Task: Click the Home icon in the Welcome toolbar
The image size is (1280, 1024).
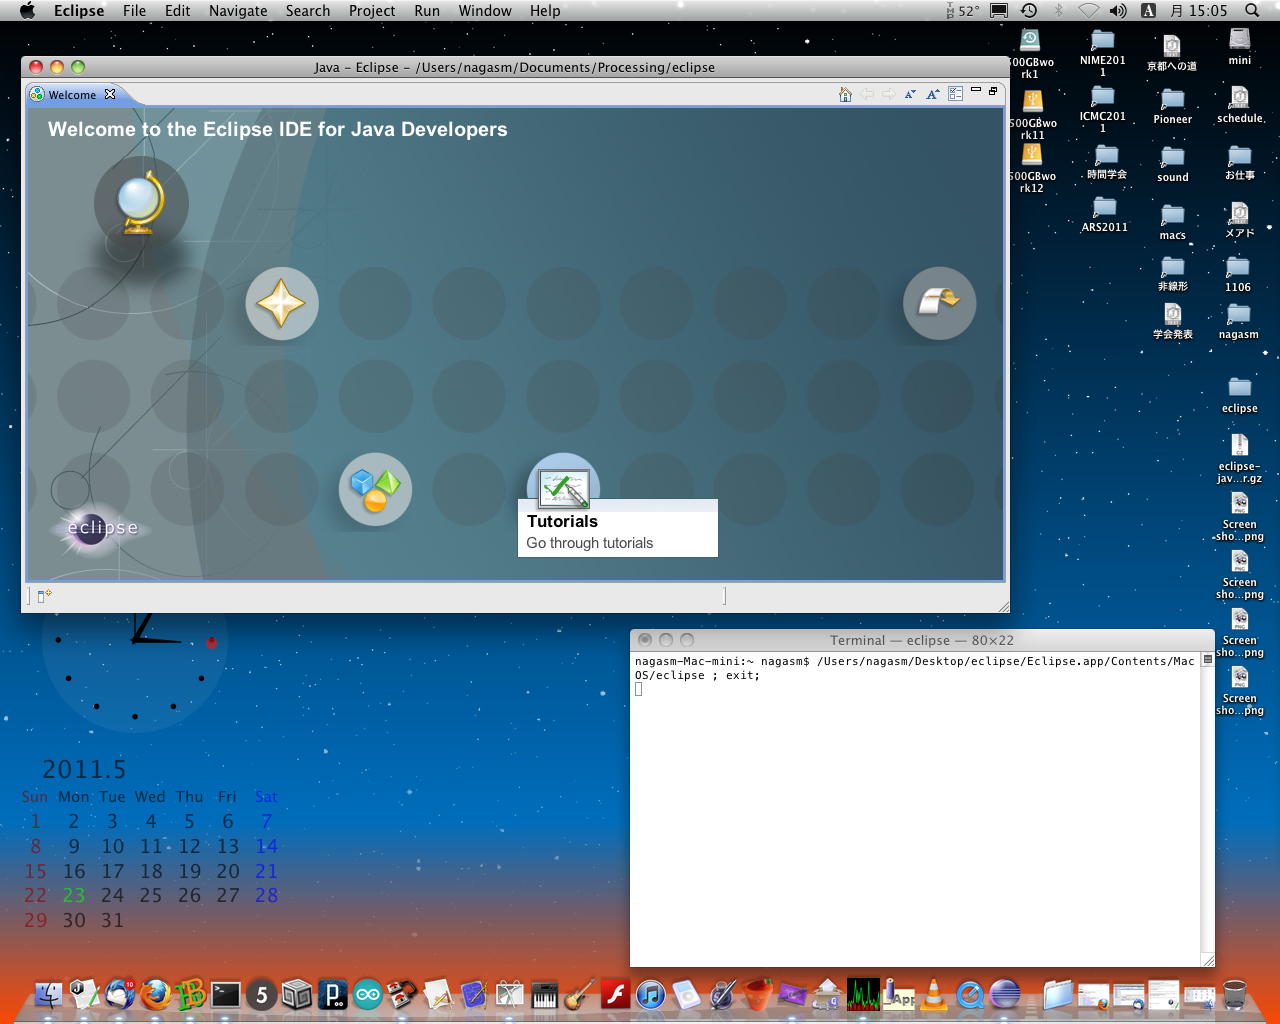Action: point(845,94)
